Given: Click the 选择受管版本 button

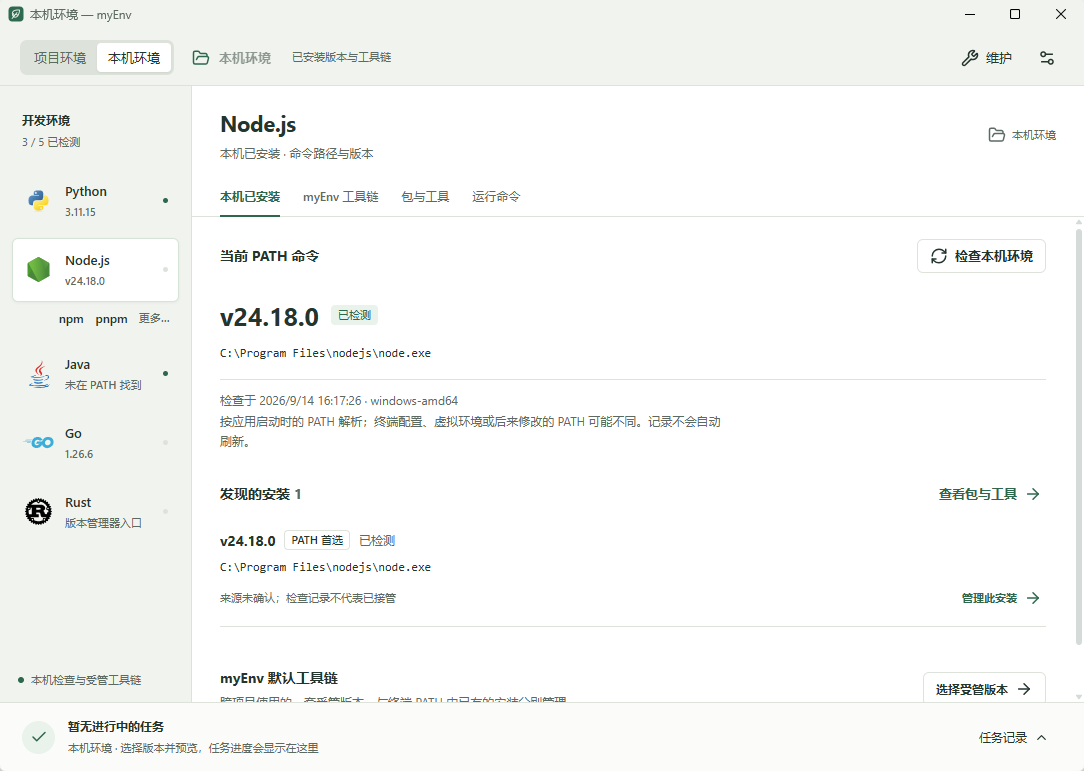Looking at the screenshot, I should point(984,689).
